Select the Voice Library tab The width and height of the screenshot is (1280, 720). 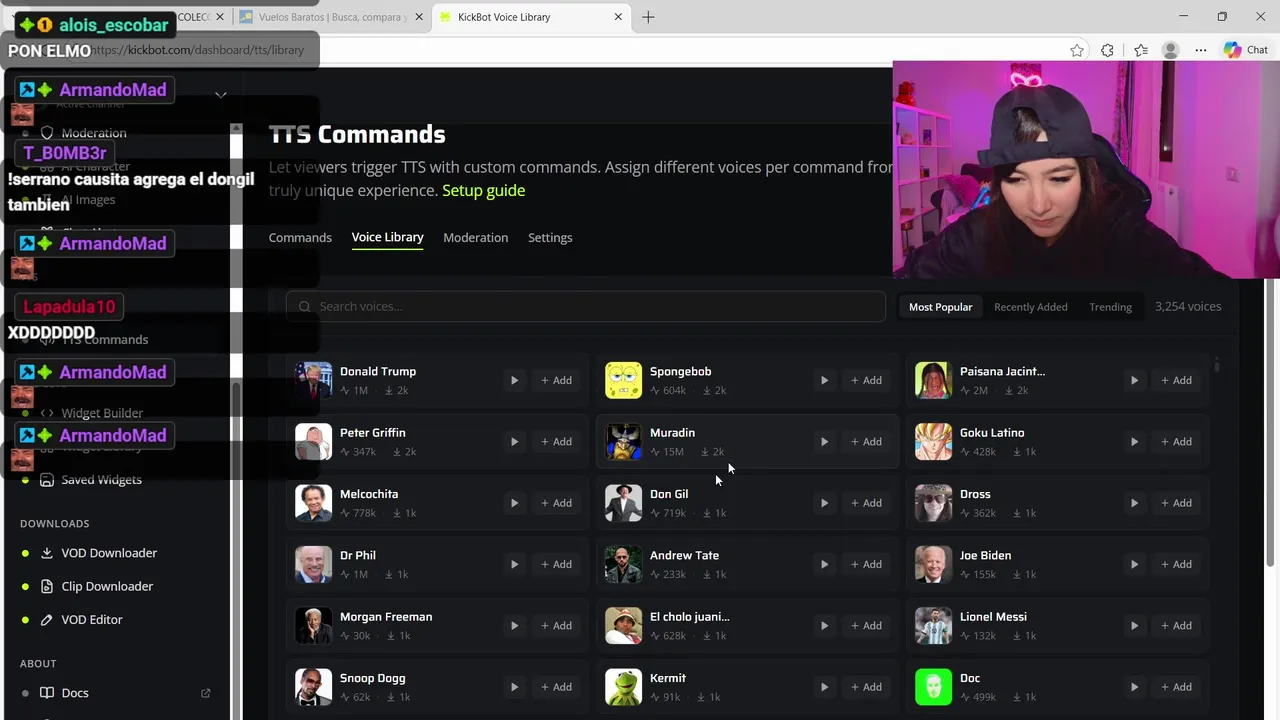(x=387, y=237)
